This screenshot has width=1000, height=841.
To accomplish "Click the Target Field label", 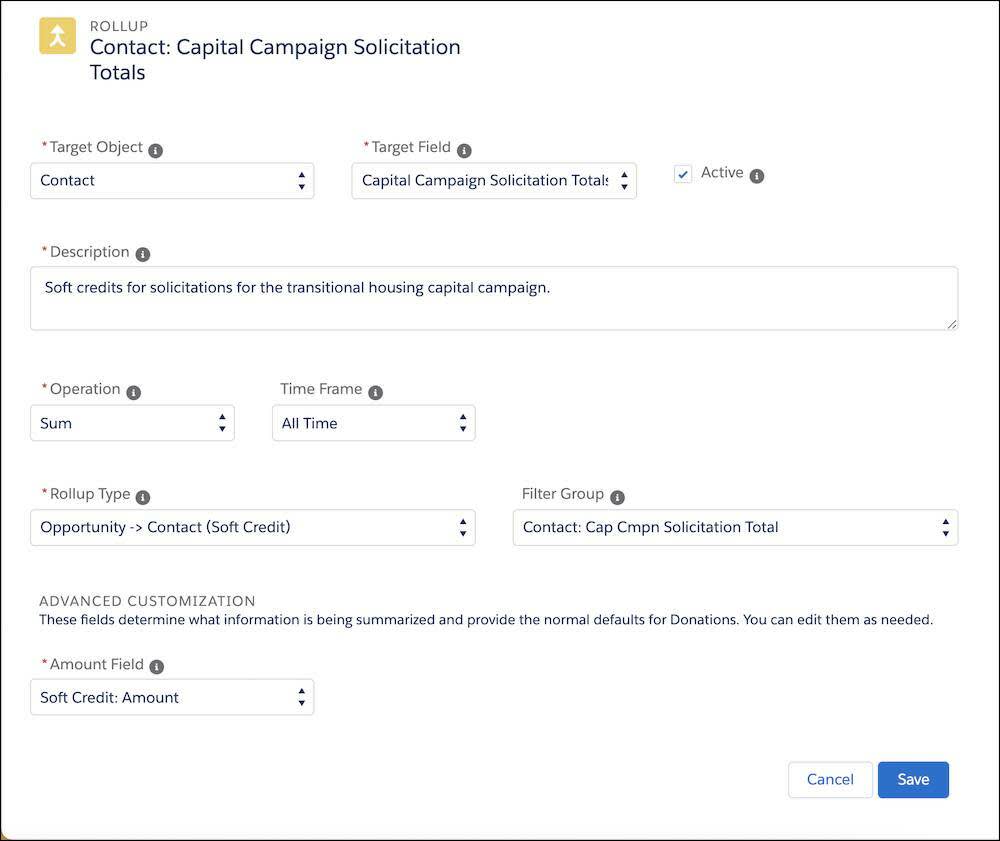I will [x=411, y=147].
